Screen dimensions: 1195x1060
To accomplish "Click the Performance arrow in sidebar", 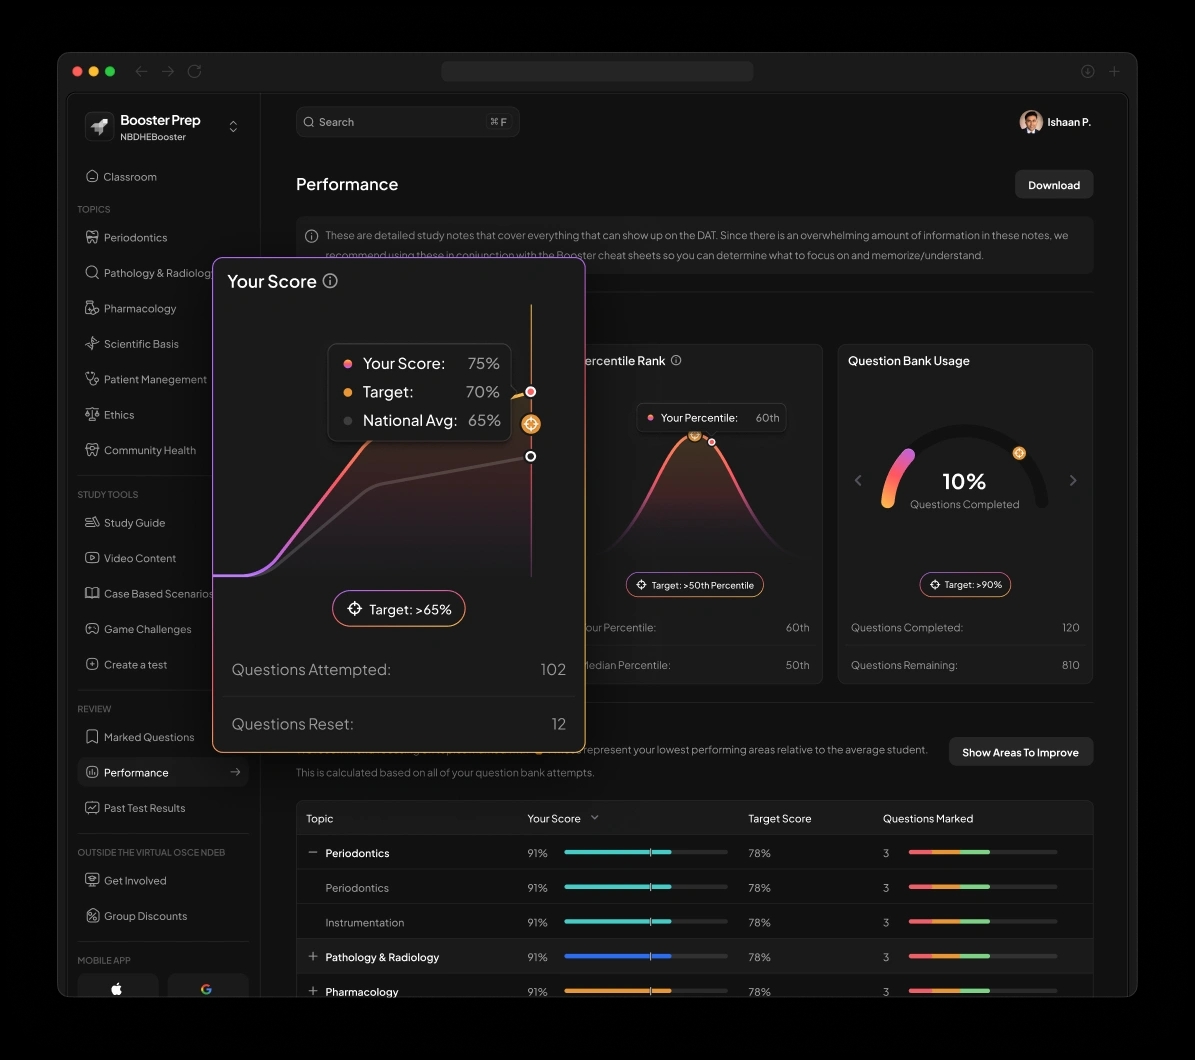I will (235, 772).
